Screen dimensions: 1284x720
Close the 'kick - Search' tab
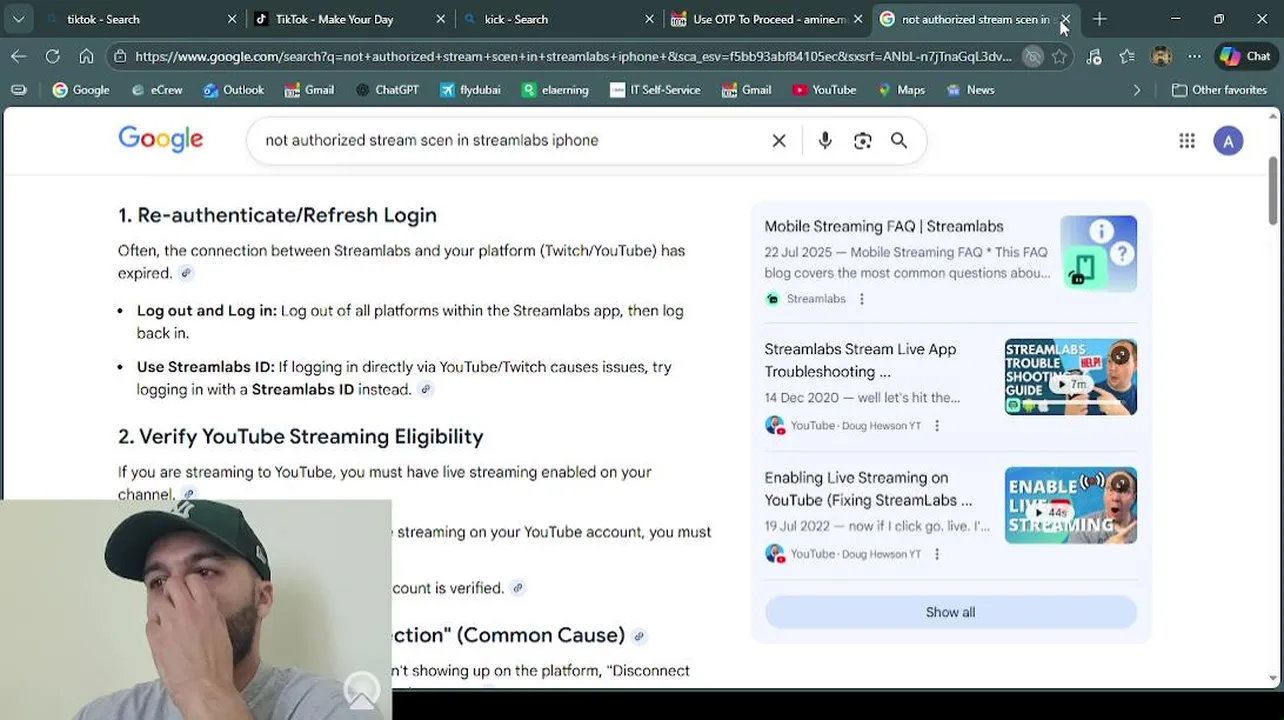[x=649, y=19]
